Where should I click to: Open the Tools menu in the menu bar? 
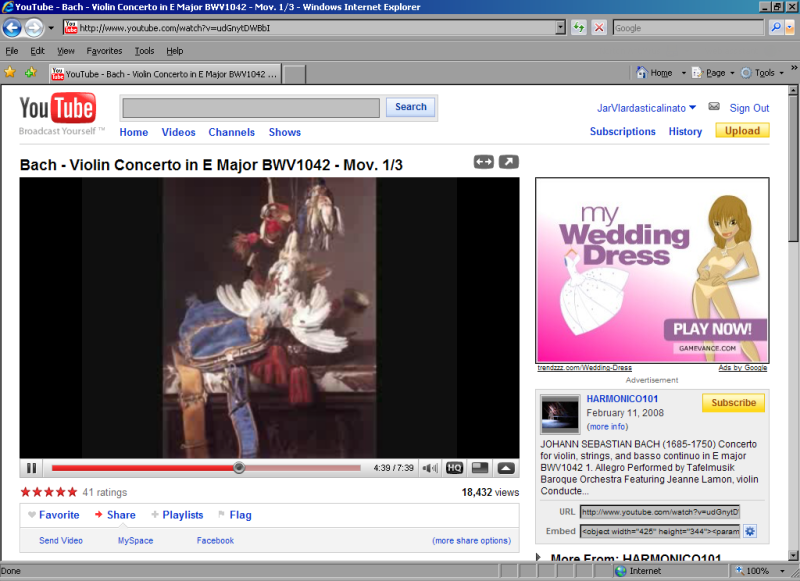(144, 51)
